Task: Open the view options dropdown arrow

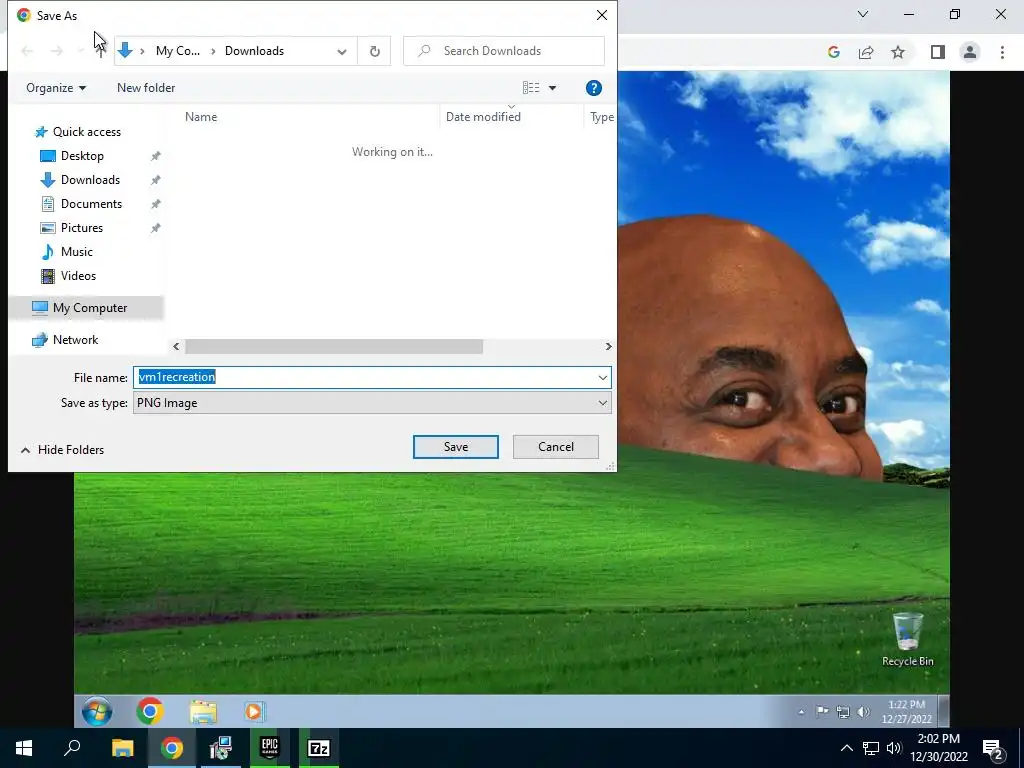Action: coord(552,88)
